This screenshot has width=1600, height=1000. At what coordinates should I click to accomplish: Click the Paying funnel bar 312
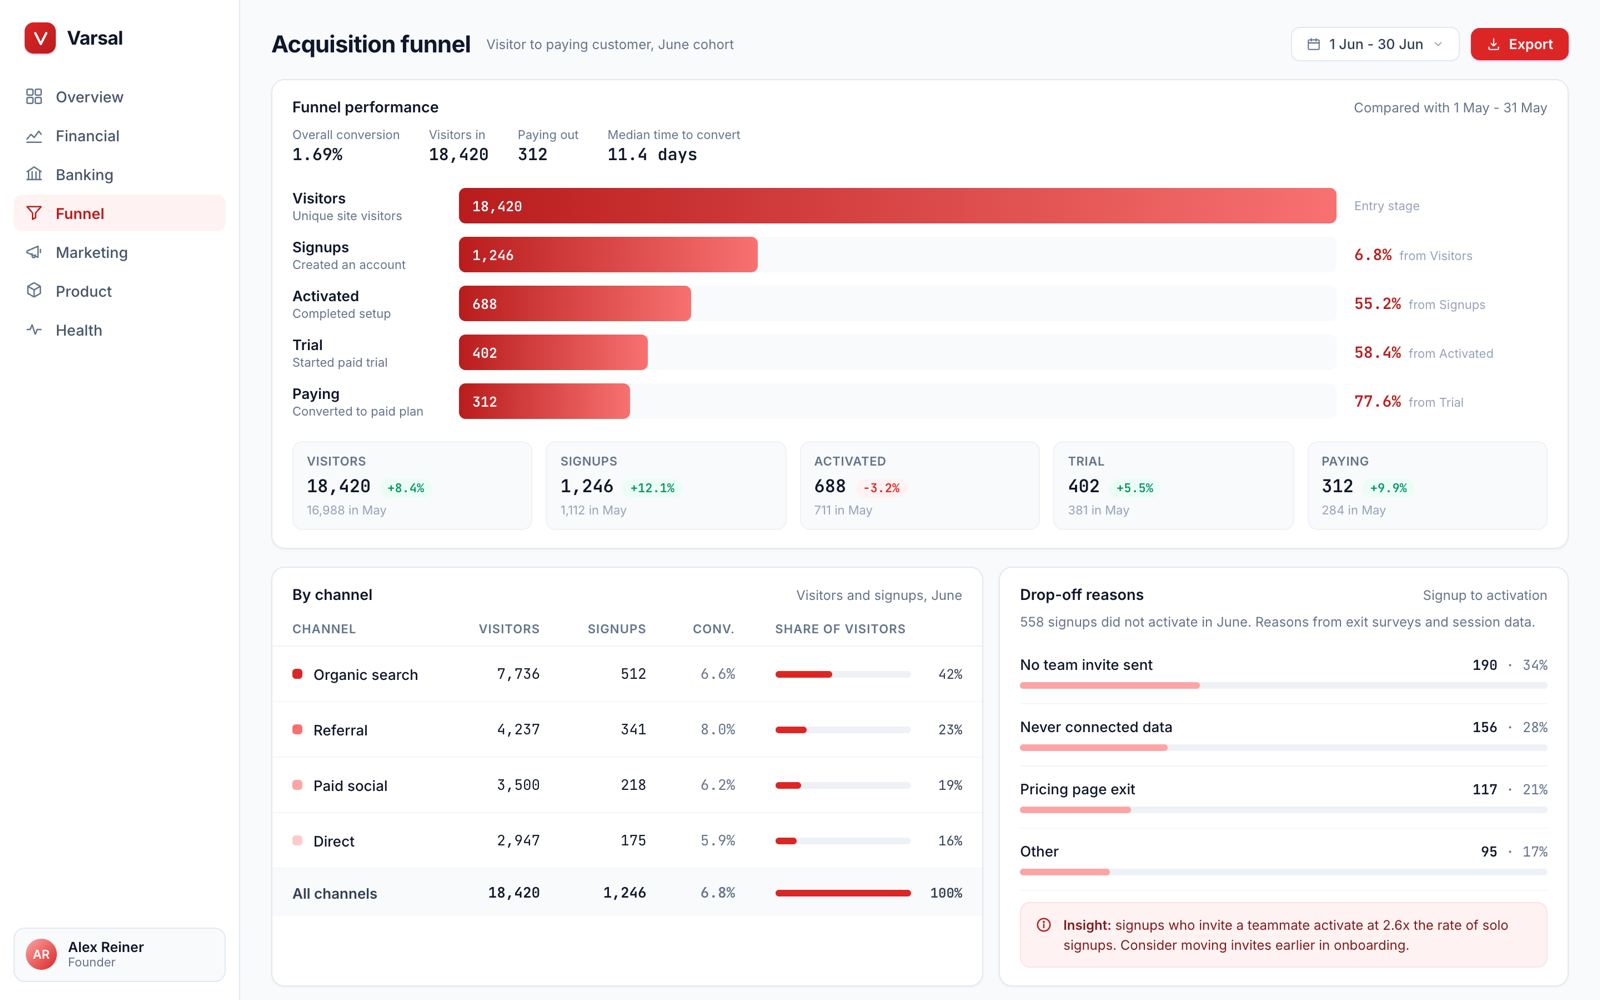click(544, 402)
